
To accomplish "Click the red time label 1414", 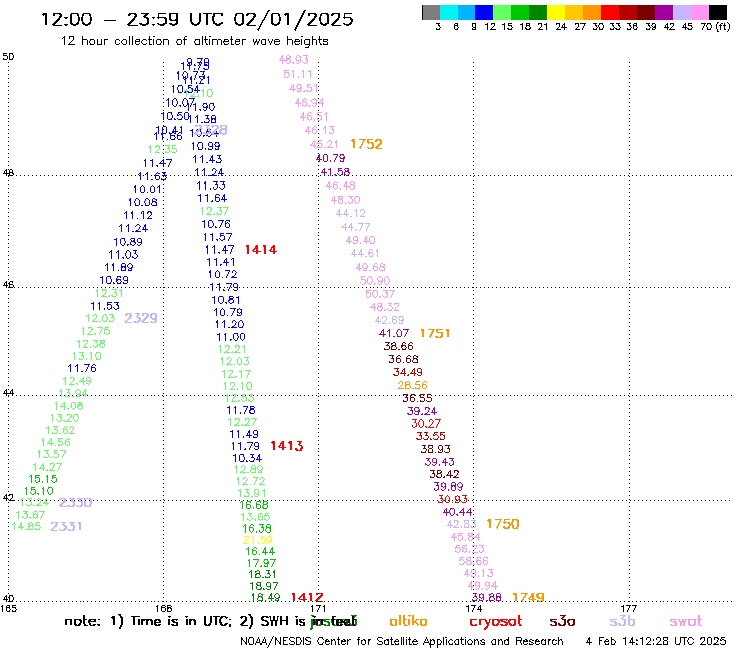I will tap(261, 250).
